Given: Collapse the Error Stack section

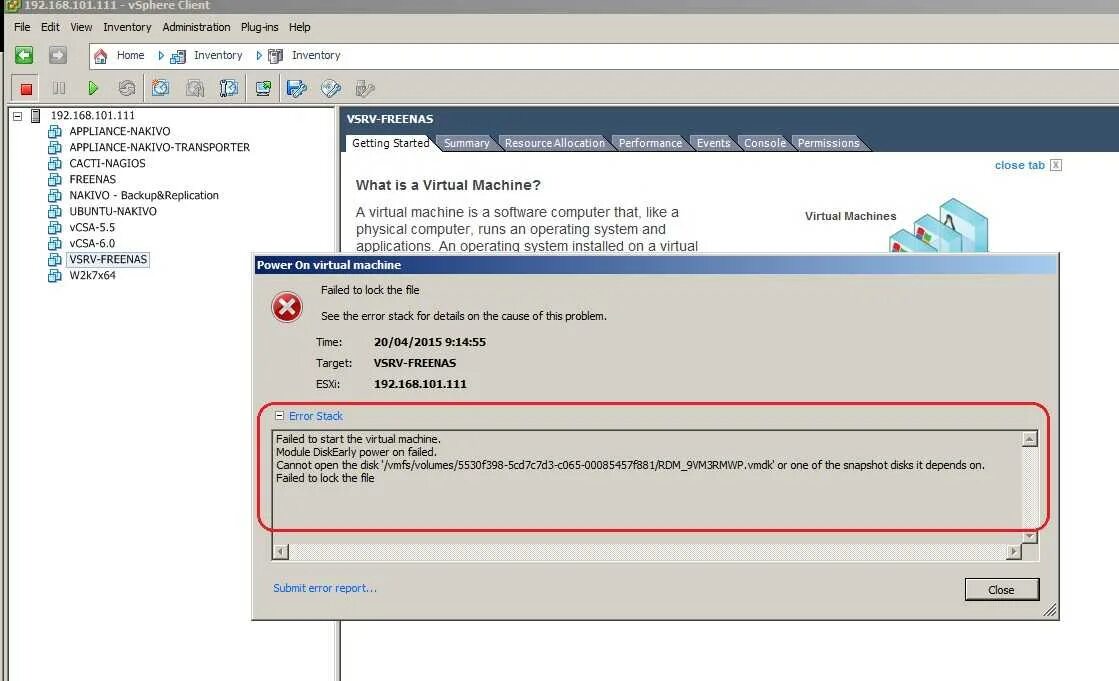Looking at the screenshot, I should tap(280, 415).
